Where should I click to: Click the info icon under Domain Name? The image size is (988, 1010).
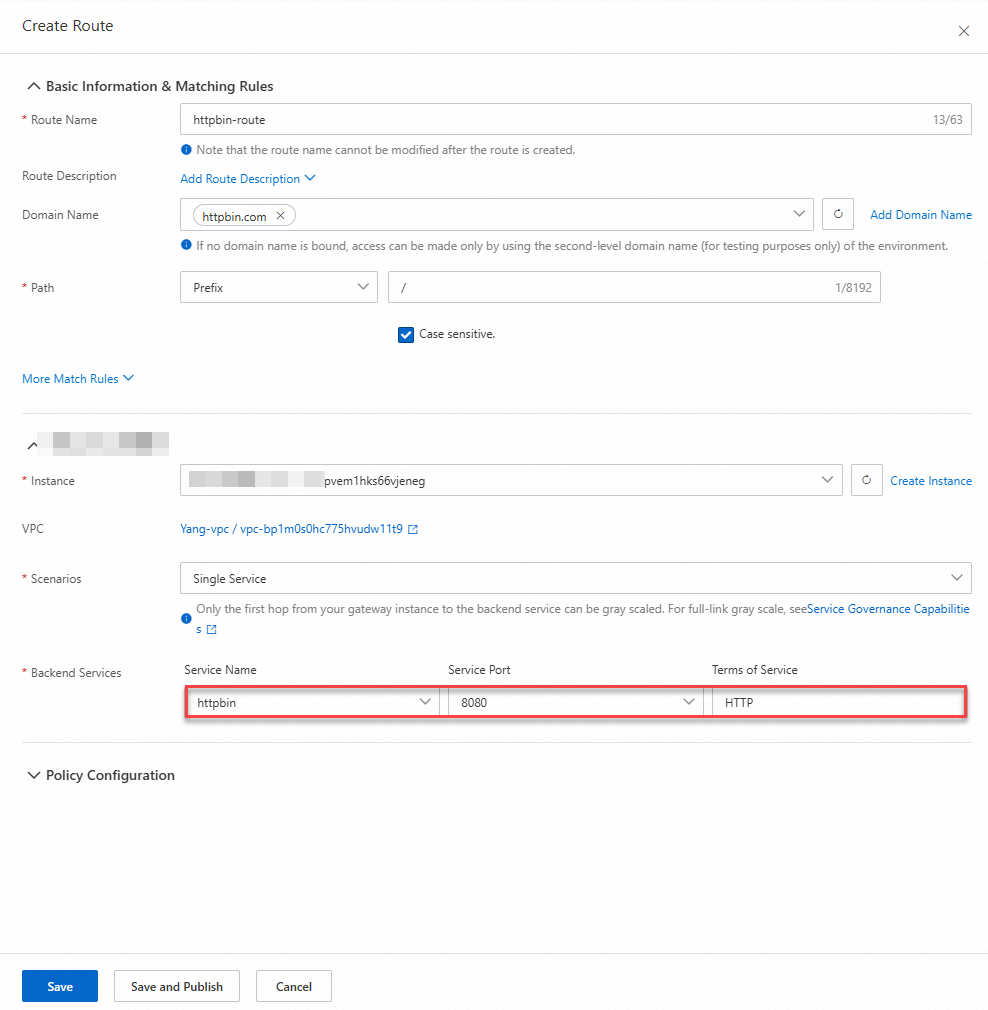click(x=186, y=245)
